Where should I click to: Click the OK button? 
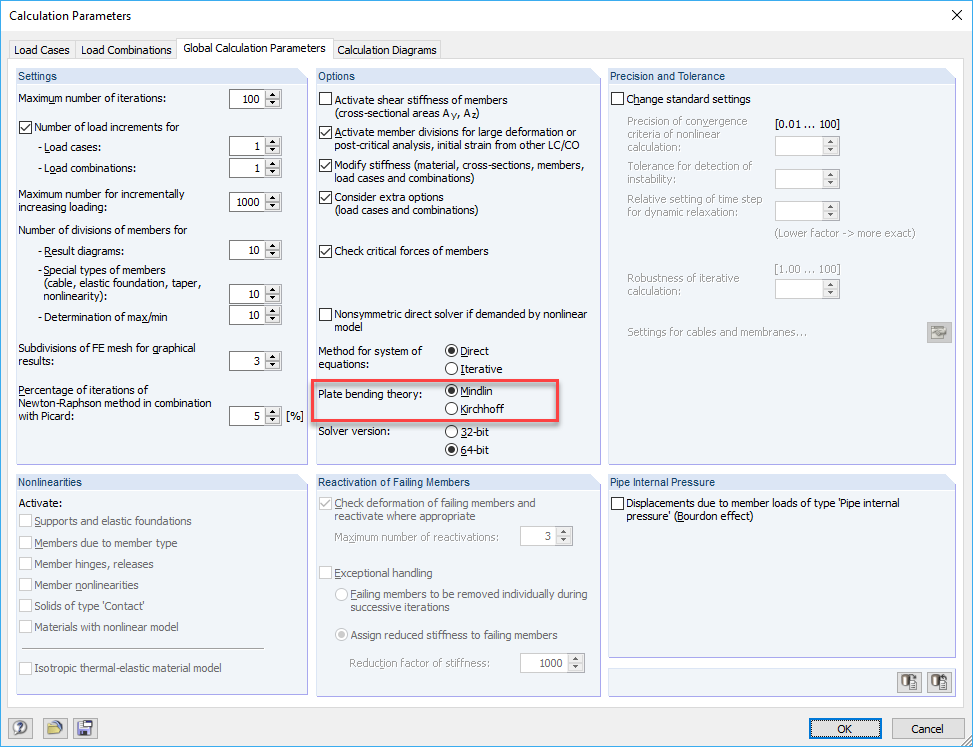coord(845,728)
